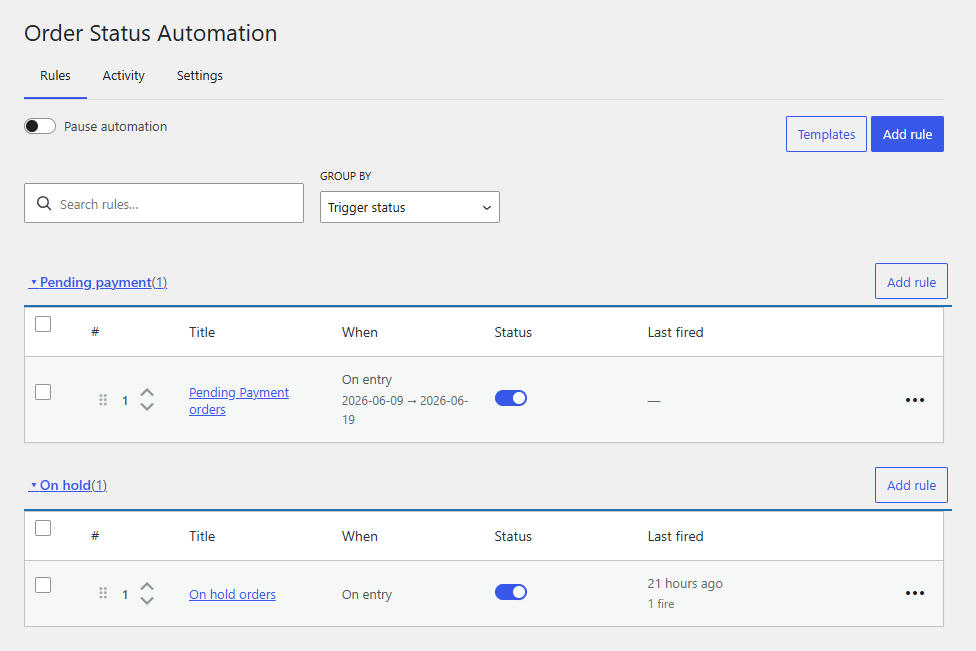976x651 pixels.
Task: Grab drag handle of Pending Payment orders row
Action: click(x=103, y=400)
